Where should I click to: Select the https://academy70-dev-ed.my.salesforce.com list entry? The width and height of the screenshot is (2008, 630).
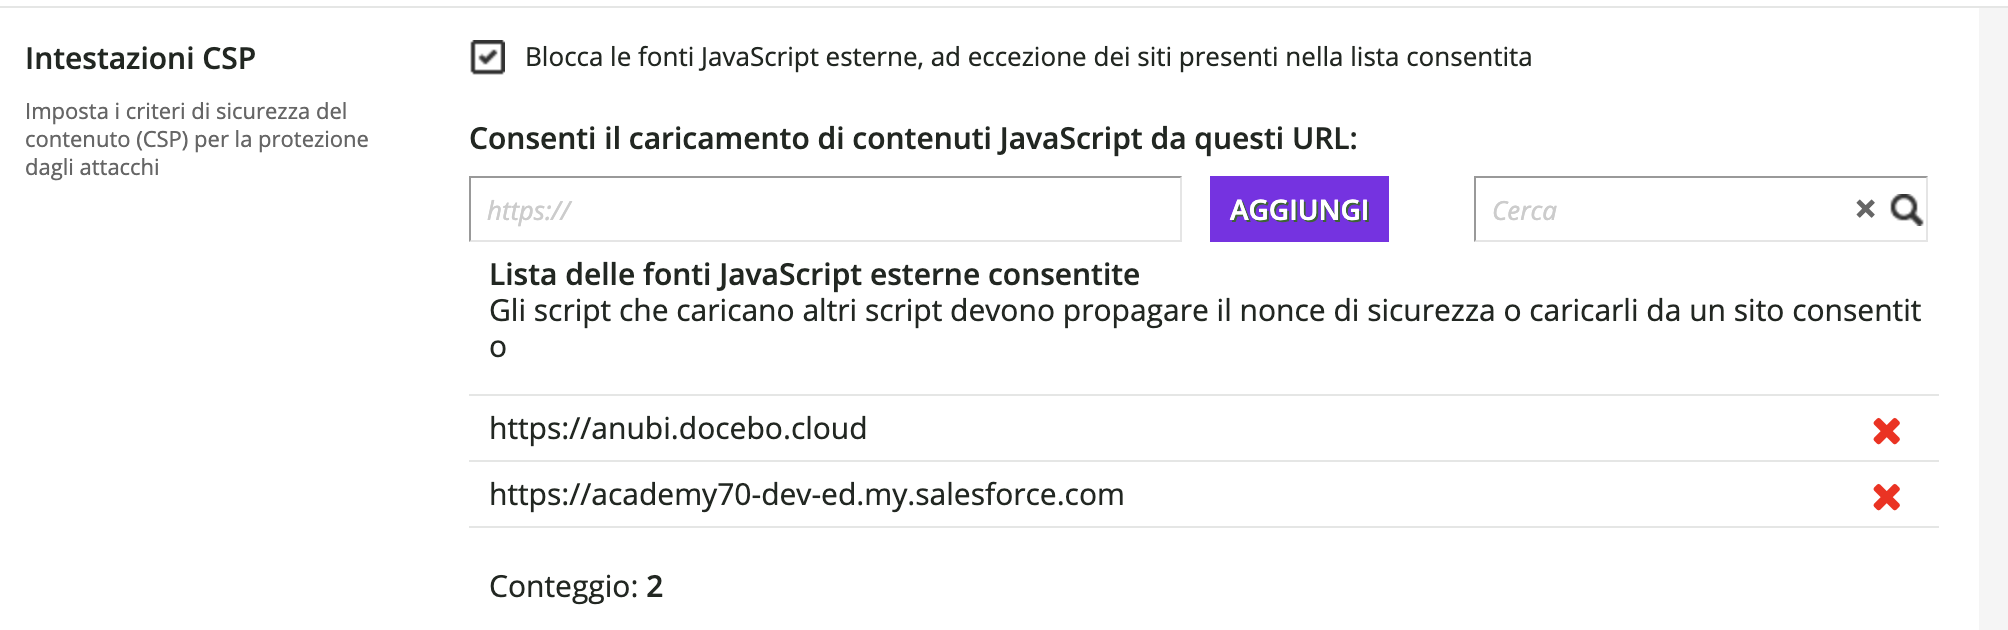tap(806, 495)
